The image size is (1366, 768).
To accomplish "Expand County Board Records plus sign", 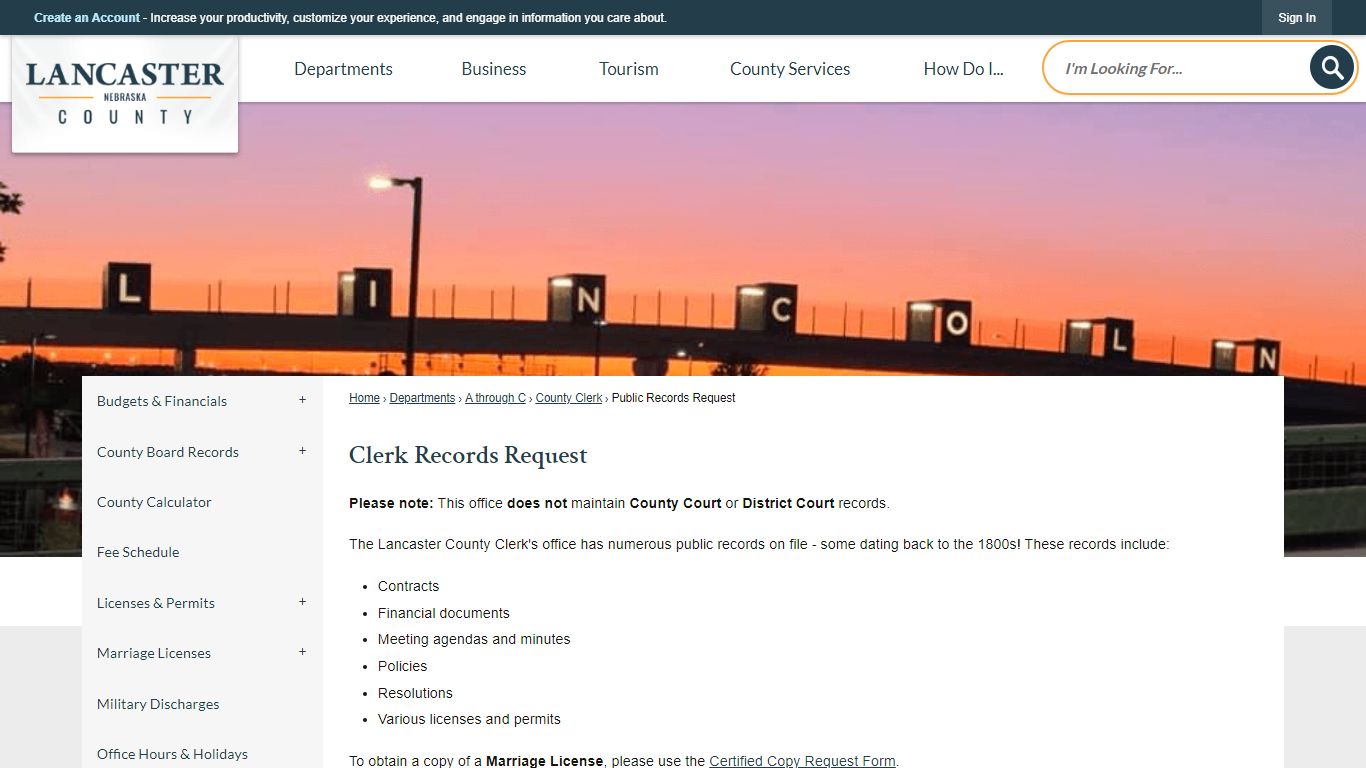I will (302, 451).
